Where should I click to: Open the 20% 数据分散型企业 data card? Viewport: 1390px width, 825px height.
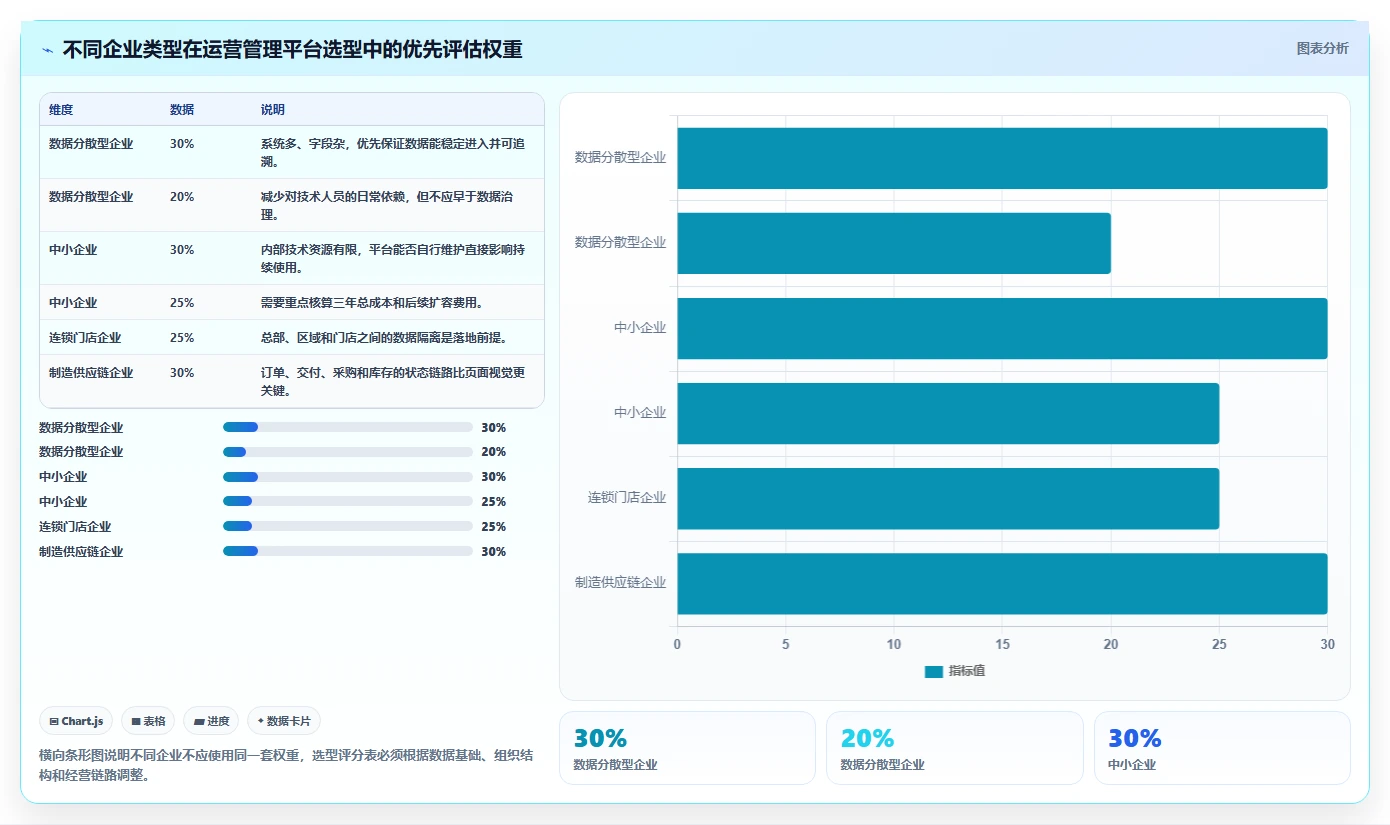[x=954, y=748]
